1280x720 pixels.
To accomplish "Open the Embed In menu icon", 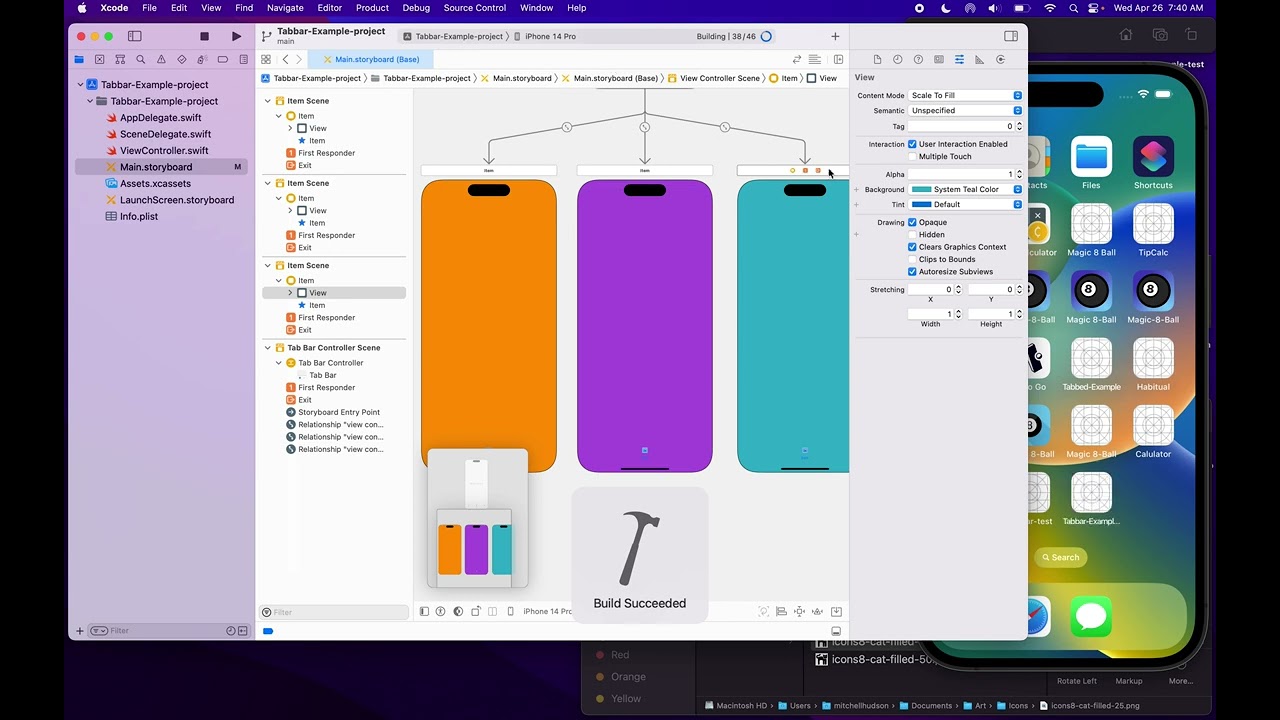I will tap(836, 611).
